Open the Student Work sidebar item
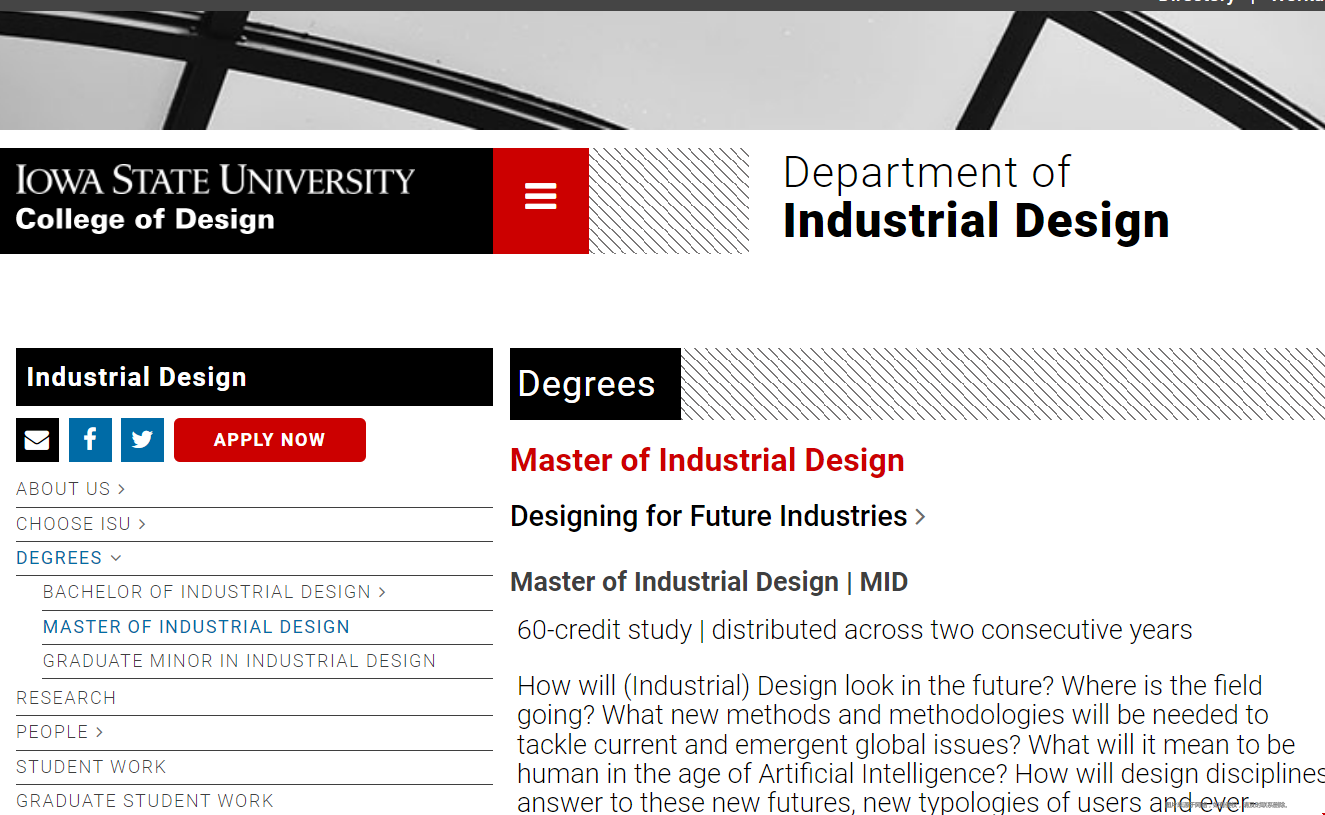1325x815 pixels. coord(91,767)
